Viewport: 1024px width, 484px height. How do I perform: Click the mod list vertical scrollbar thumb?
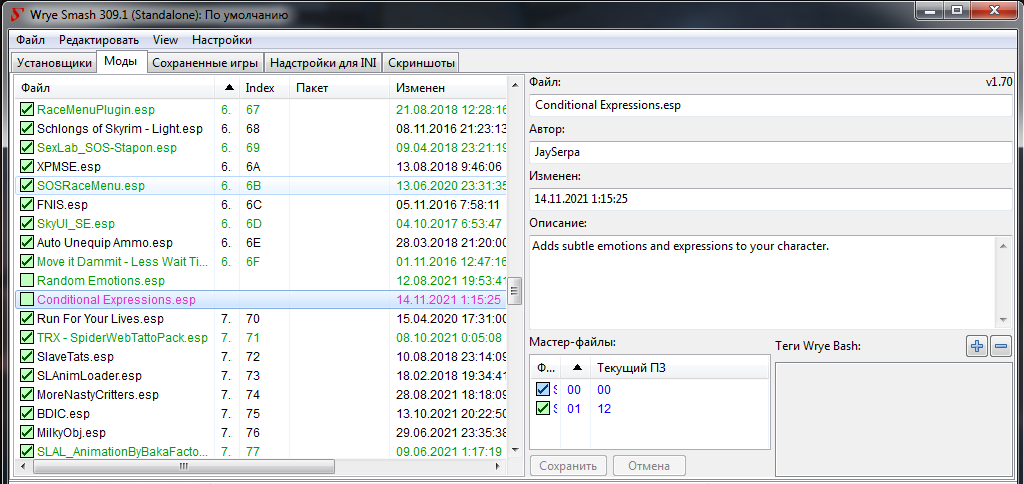516,290
